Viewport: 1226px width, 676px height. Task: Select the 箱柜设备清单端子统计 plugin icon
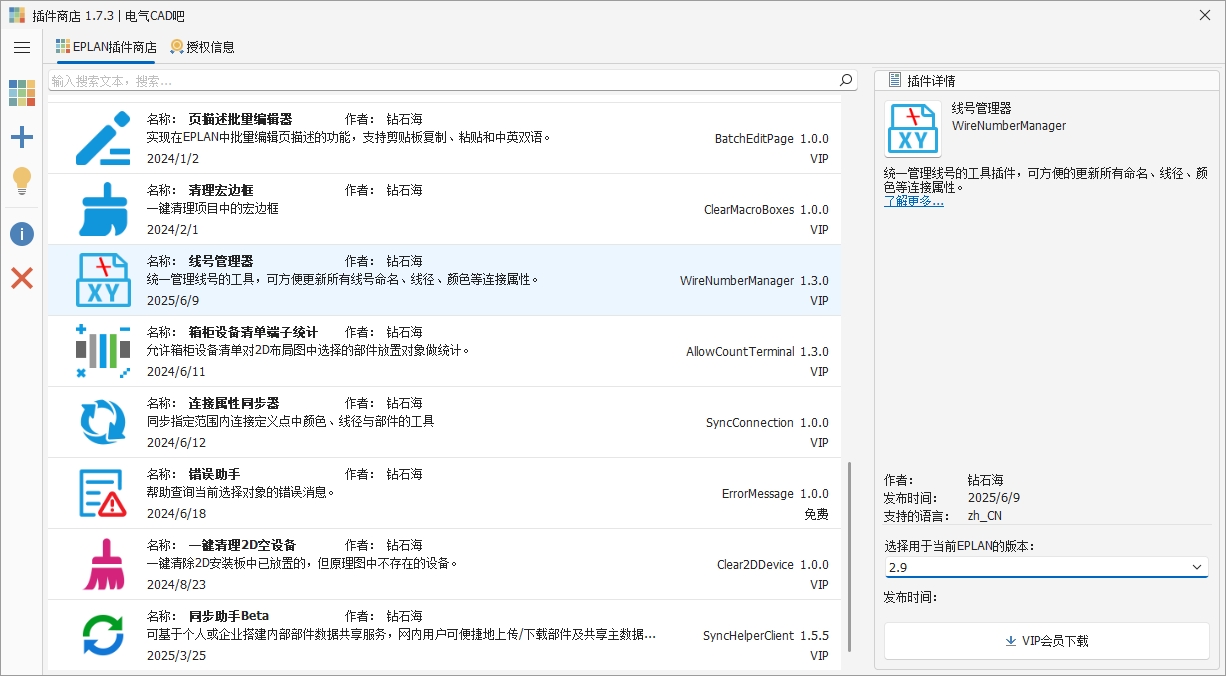click(x=103, y=351)
